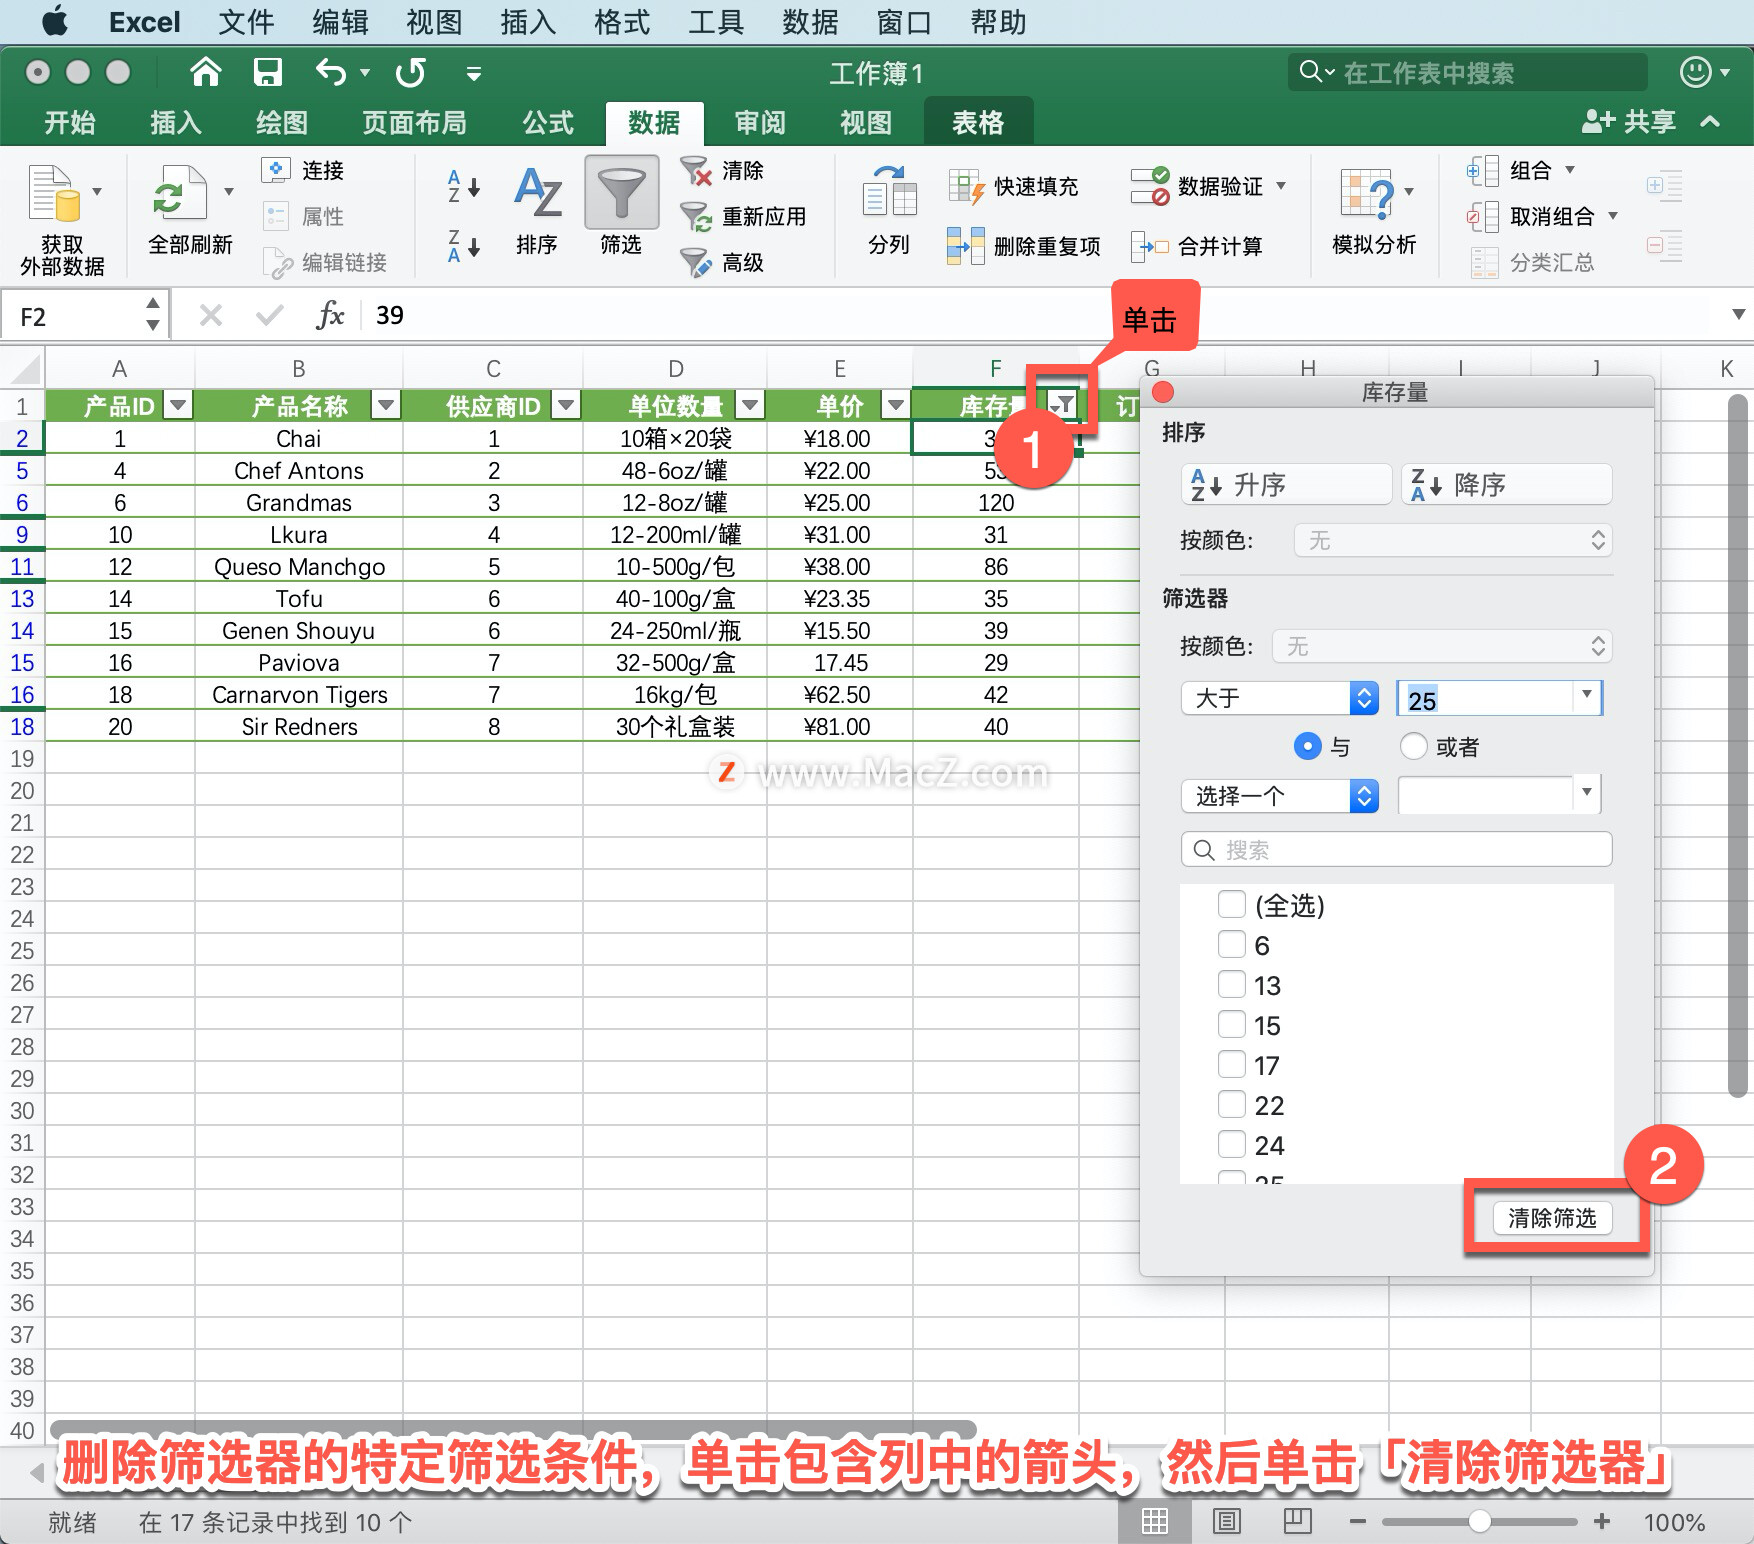This screenshot has height=1544, width=1754.
Task: Click the 升序 ascending sort button
Action: tap(1287, 485)
